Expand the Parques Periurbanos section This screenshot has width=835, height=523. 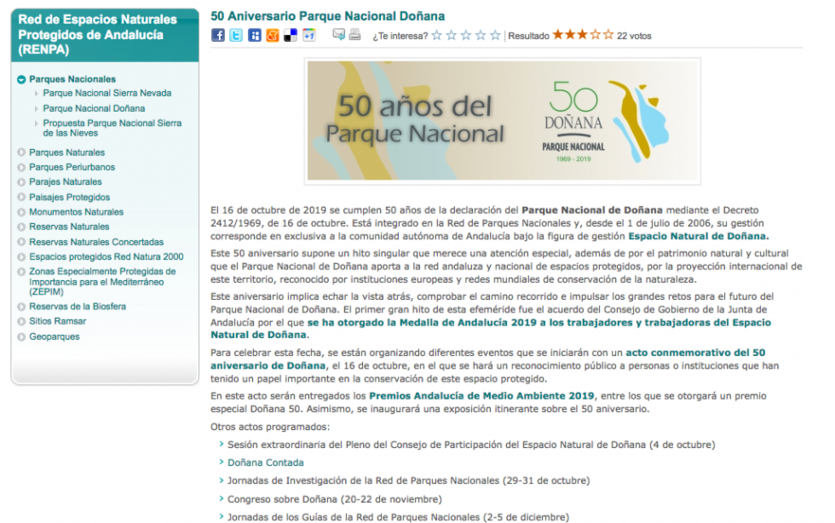[21, 167]
